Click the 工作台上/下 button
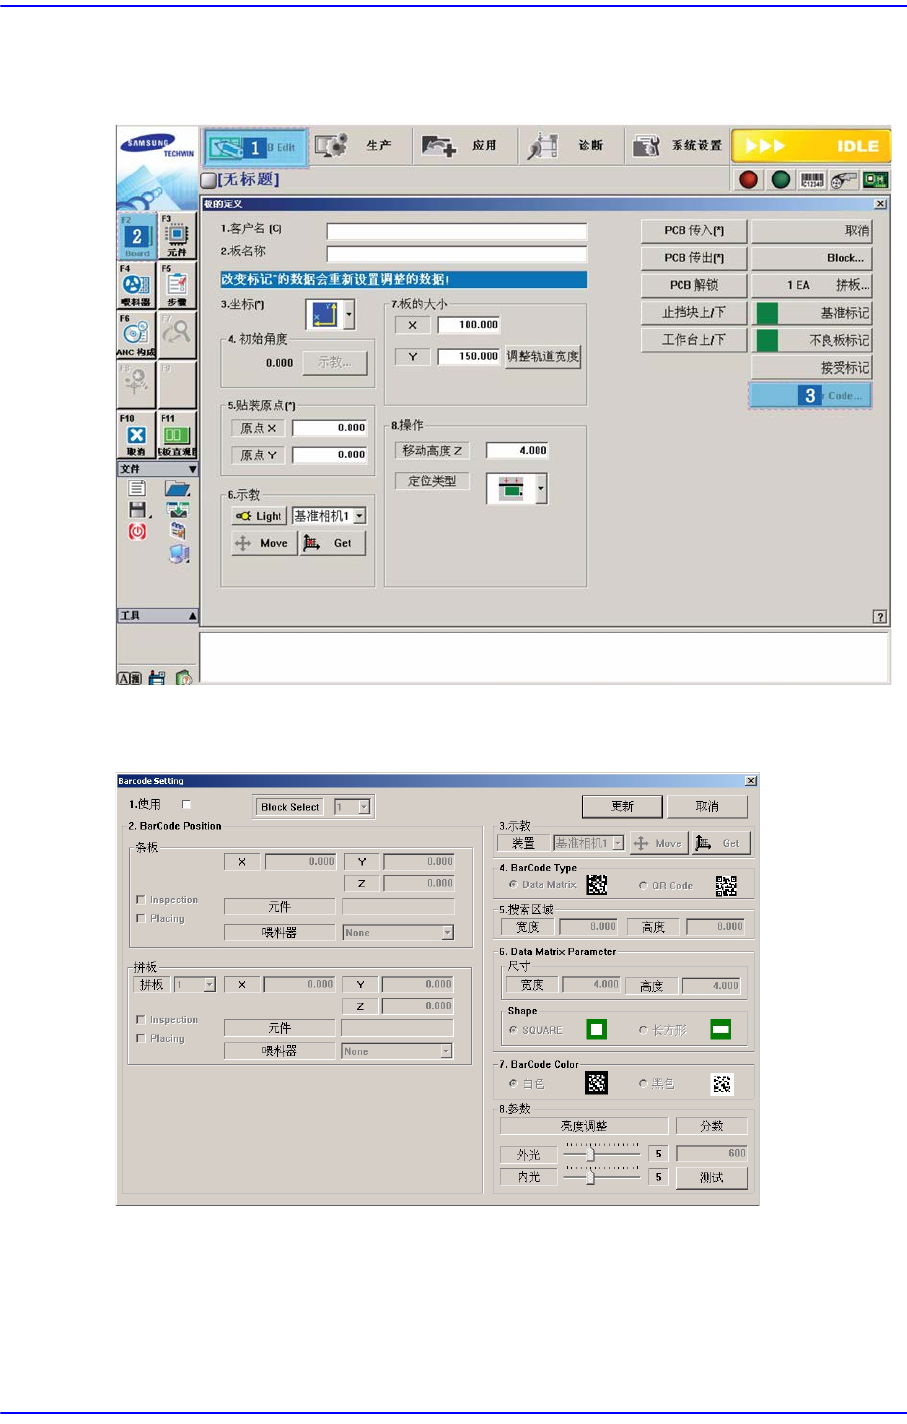 [694, 340]
